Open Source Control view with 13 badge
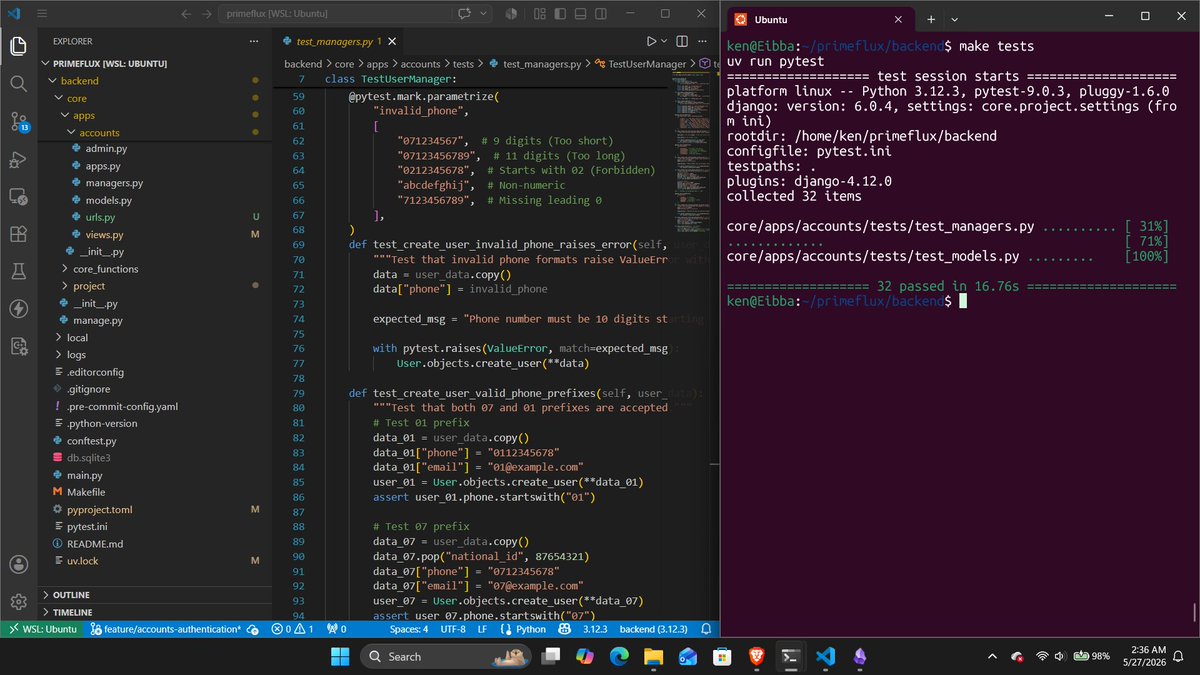The image size is (1200, 675). point(18,122)
